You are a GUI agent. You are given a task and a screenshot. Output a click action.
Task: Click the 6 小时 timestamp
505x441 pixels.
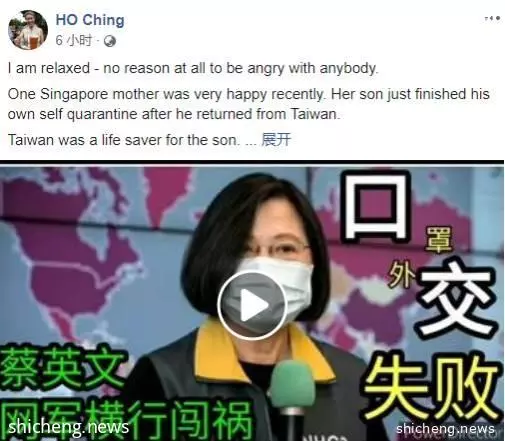(x=74, y=41)
